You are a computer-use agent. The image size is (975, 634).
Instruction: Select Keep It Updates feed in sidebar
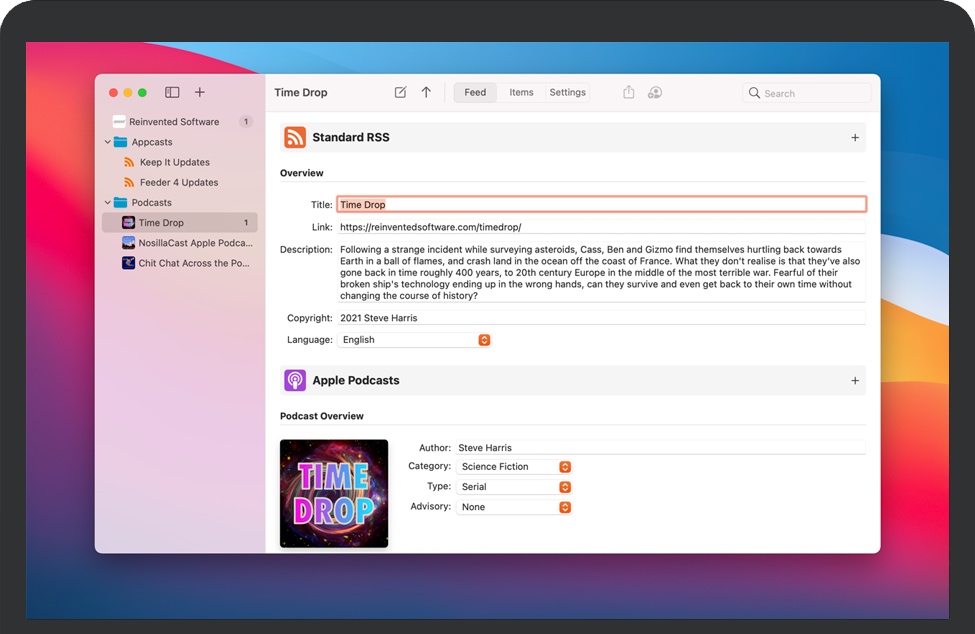174,162
